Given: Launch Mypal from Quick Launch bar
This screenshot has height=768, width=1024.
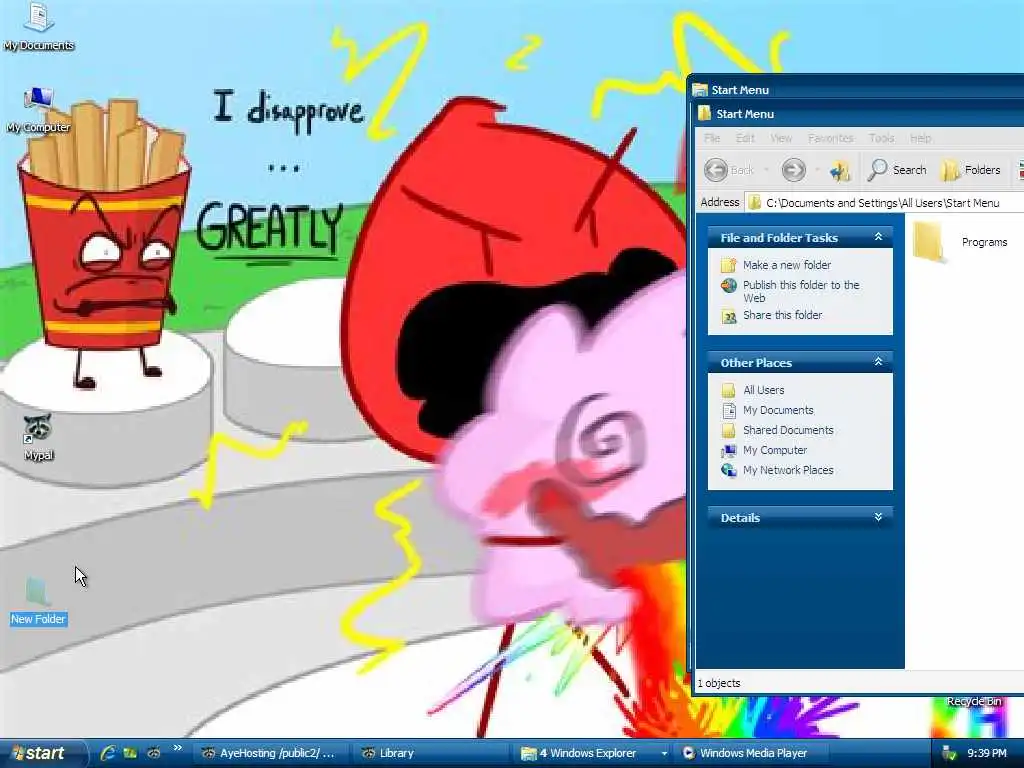Looking at the screenshot, I should click(153, 753).
